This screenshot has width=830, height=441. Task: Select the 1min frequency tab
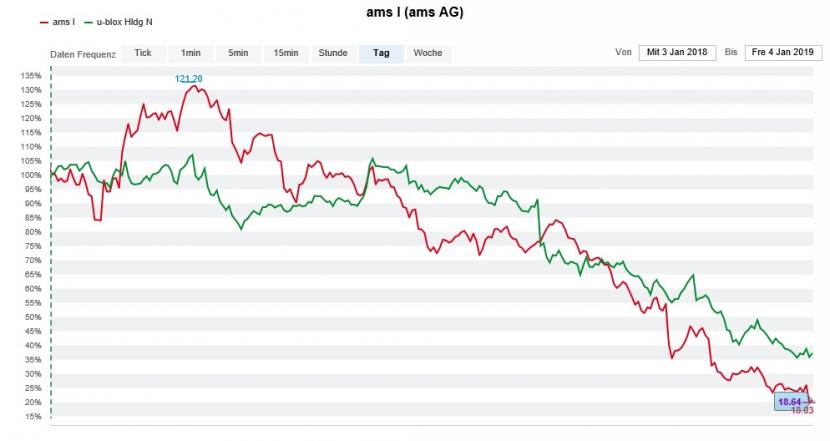[191, 53]
